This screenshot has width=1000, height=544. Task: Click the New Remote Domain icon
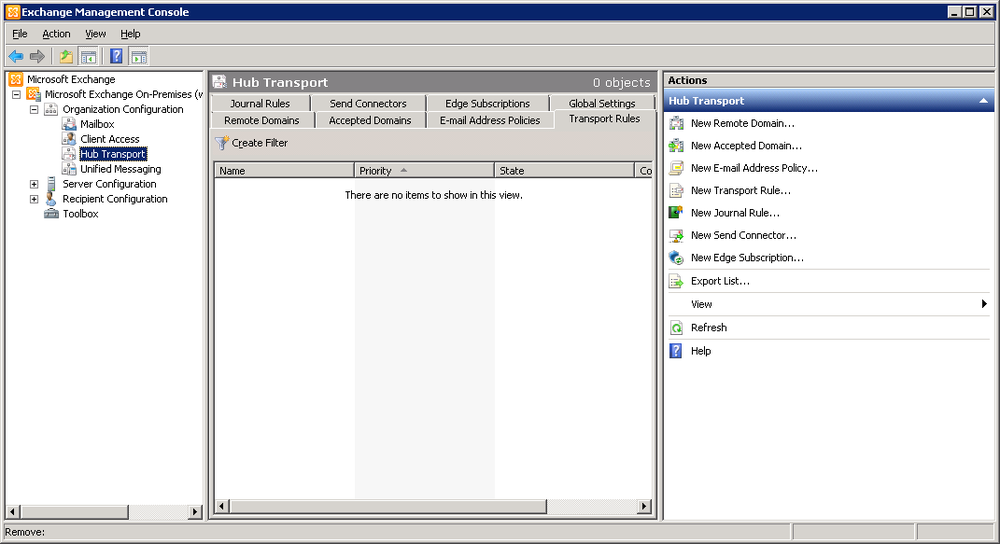676,123
